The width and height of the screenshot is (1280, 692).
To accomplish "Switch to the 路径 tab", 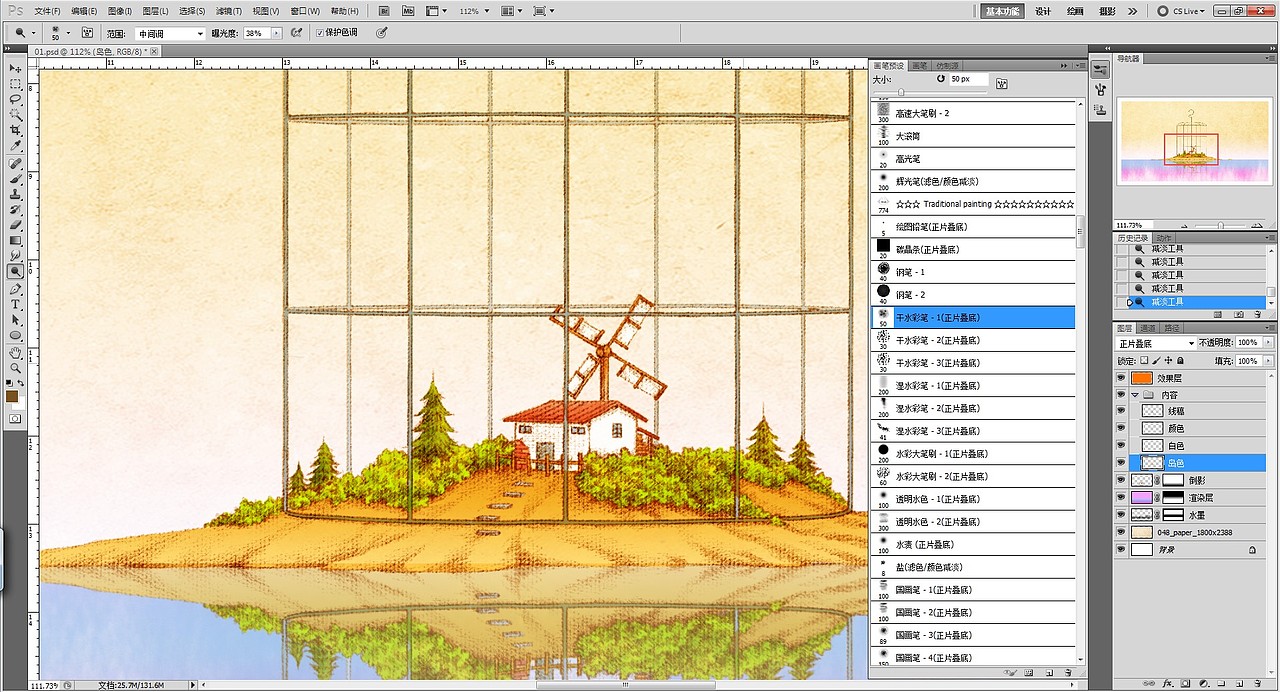I will click(1172, 328).
